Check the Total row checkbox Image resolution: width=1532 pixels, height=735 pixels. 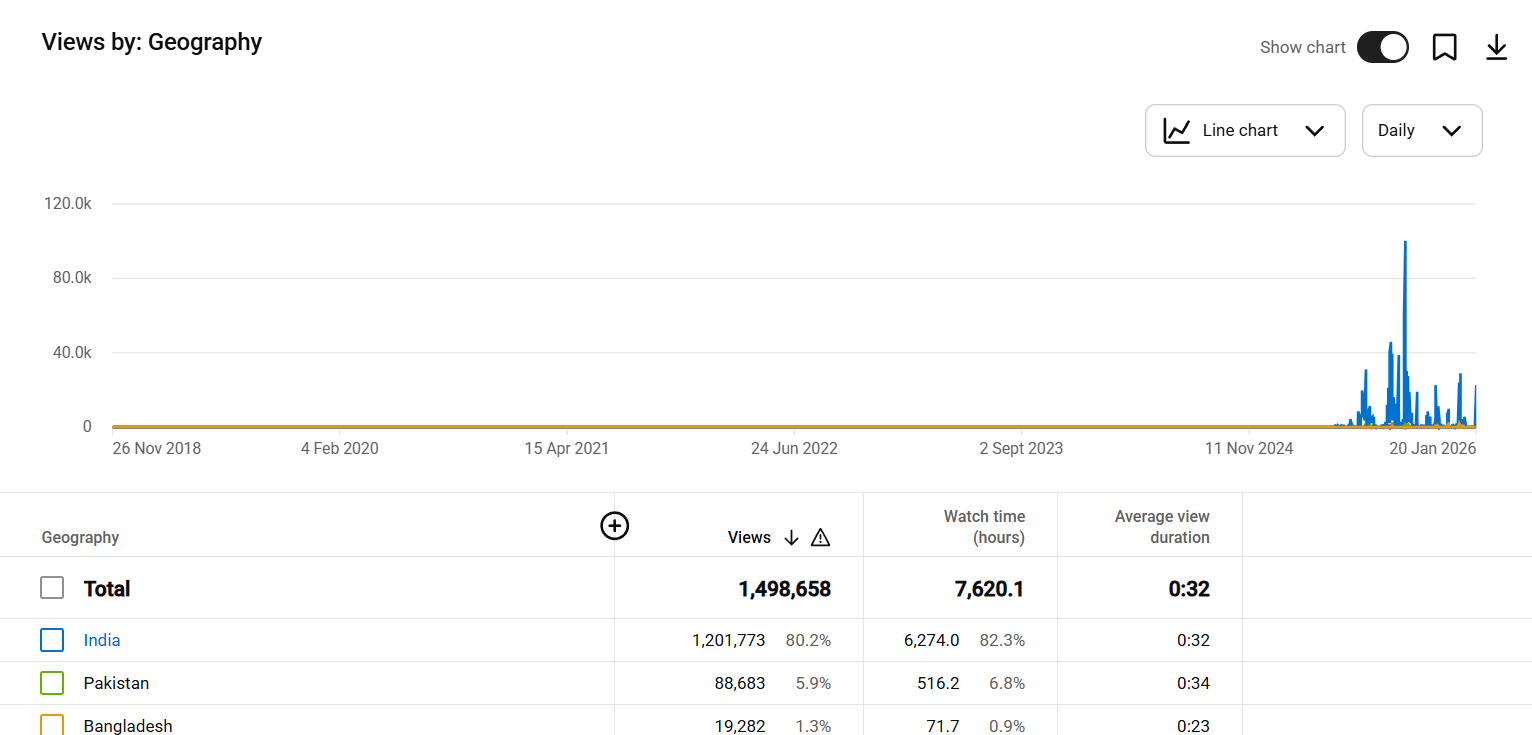[x=52, y=588]
